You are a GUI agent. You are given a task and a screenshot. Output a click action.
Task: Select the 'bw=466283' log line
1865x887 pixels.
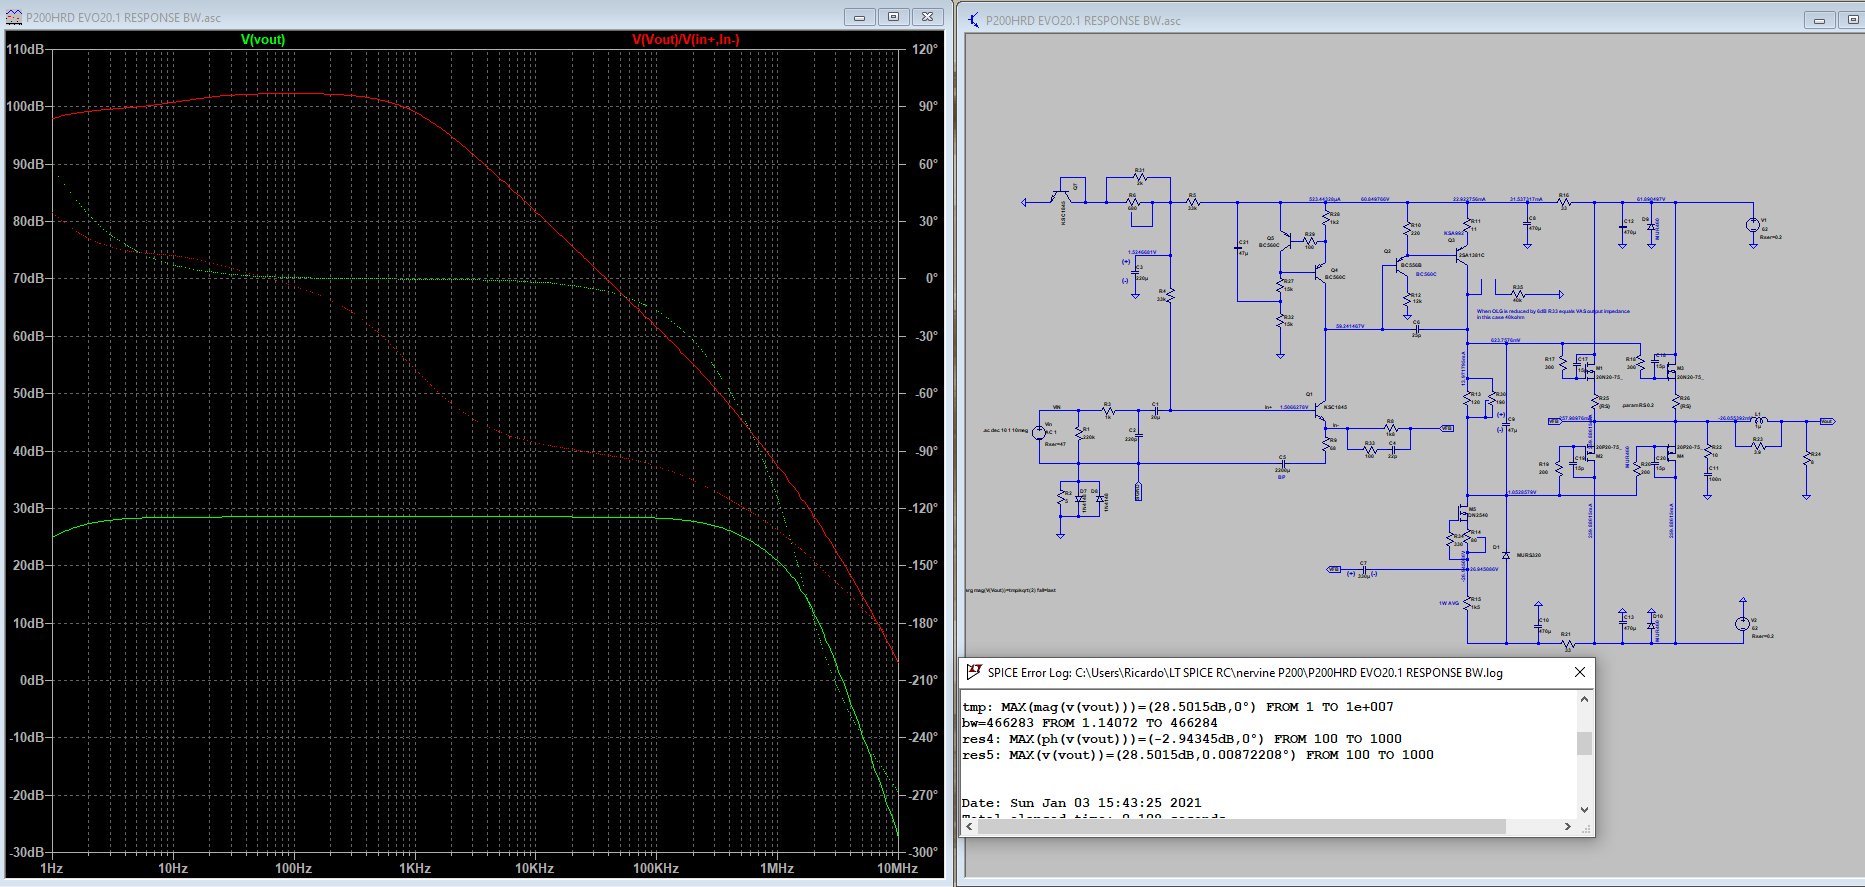pos(1090,723)
